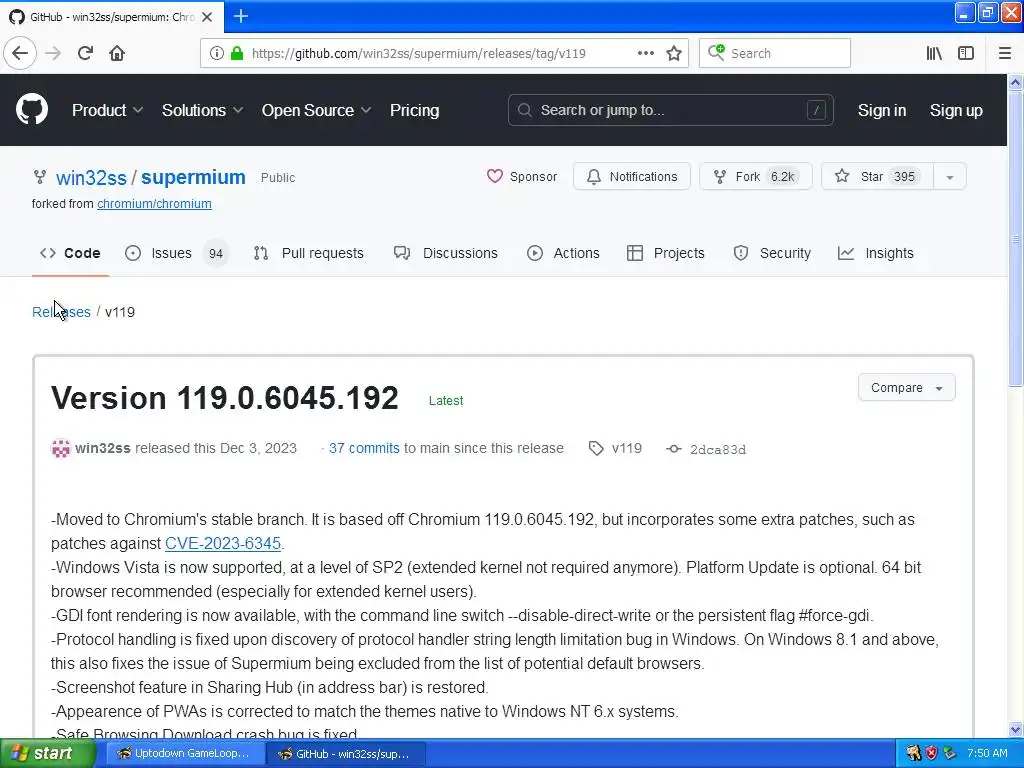
Task: Star the supermium repository
Action: point(878,177)
